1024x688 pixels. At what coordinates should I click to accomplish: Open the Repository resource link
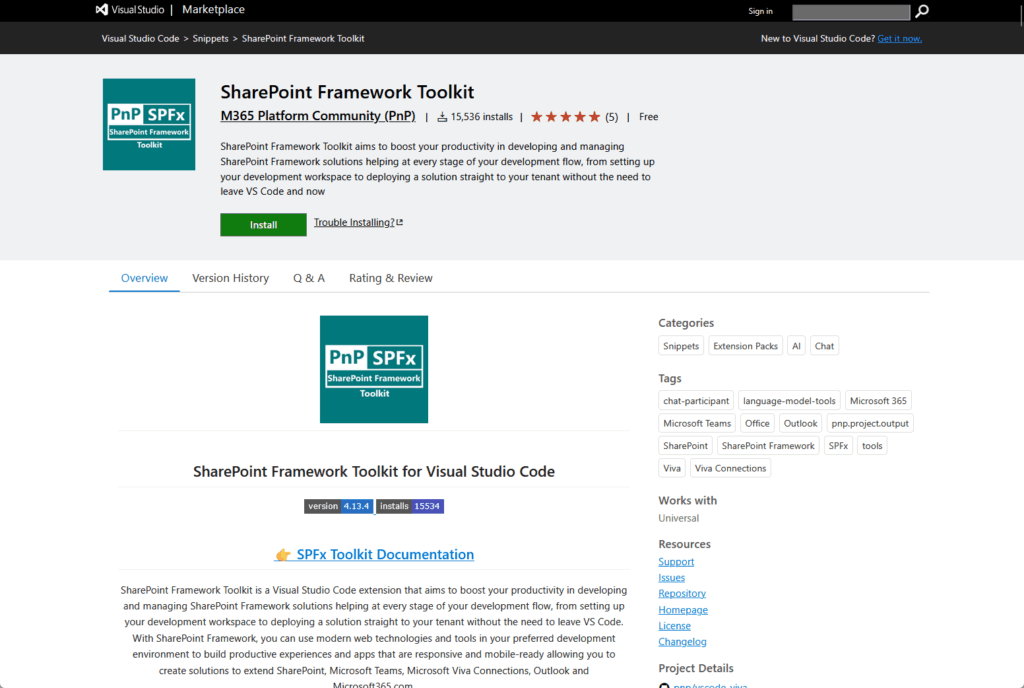[x=682, y=593]
